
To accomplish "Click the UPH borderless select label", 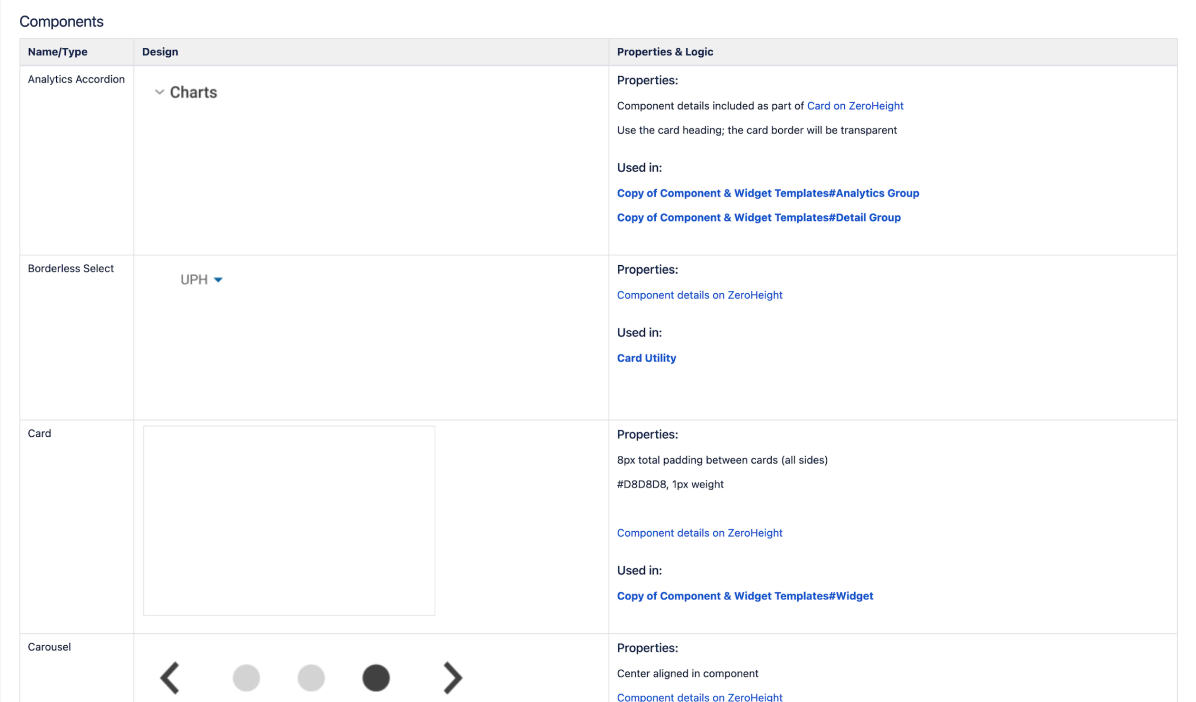I will coord(194,280).
